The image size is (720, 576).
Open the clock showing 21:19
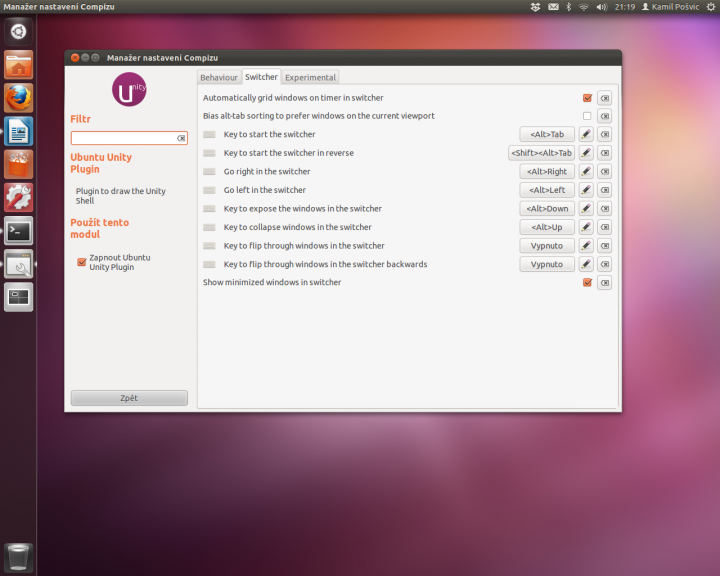[624, 7]
